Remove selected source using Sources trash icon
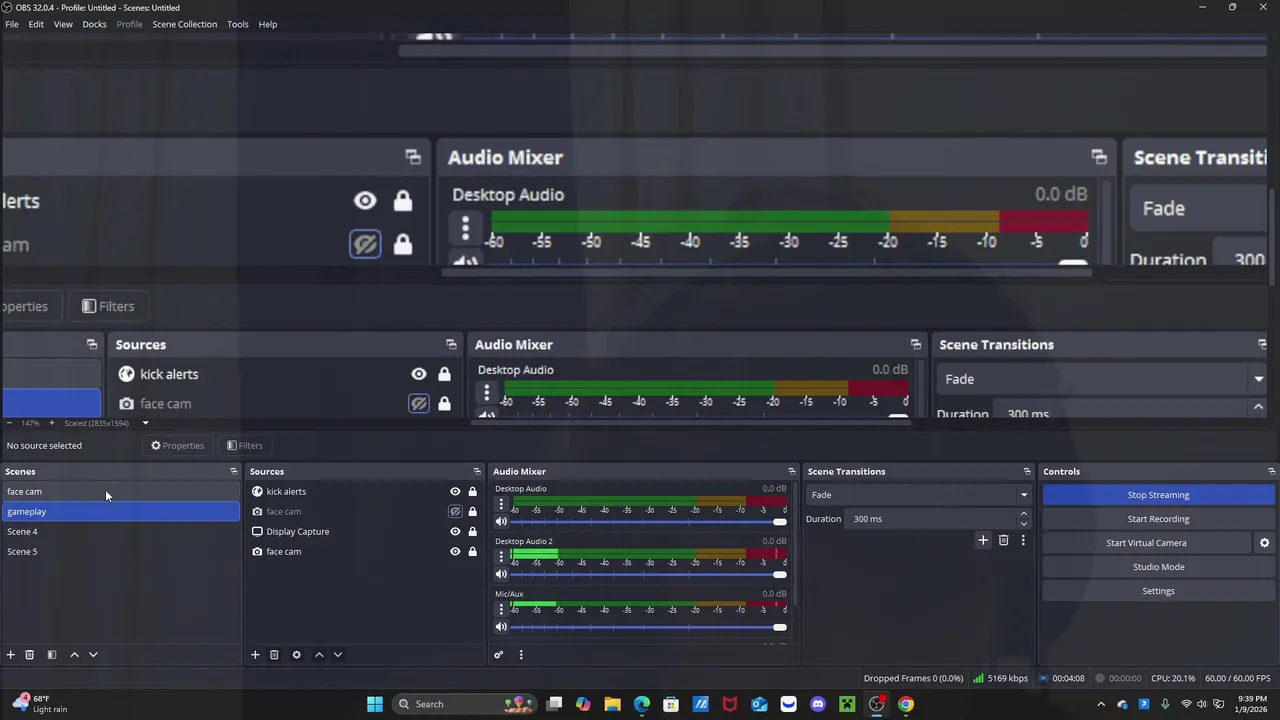 point(274,655)
